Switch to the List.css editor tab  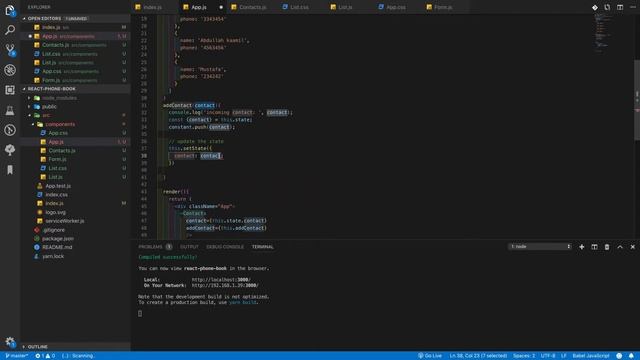click(x=299, y=7)
